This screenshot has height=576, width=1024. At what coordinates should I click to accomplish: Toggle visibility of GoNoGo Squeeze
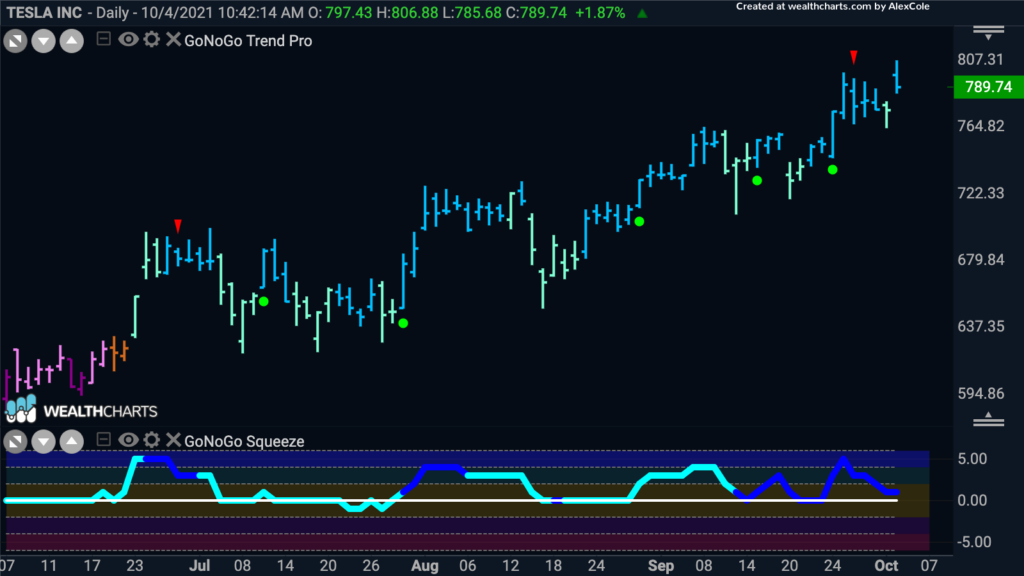pyautogui.click(x=128, y=440)
